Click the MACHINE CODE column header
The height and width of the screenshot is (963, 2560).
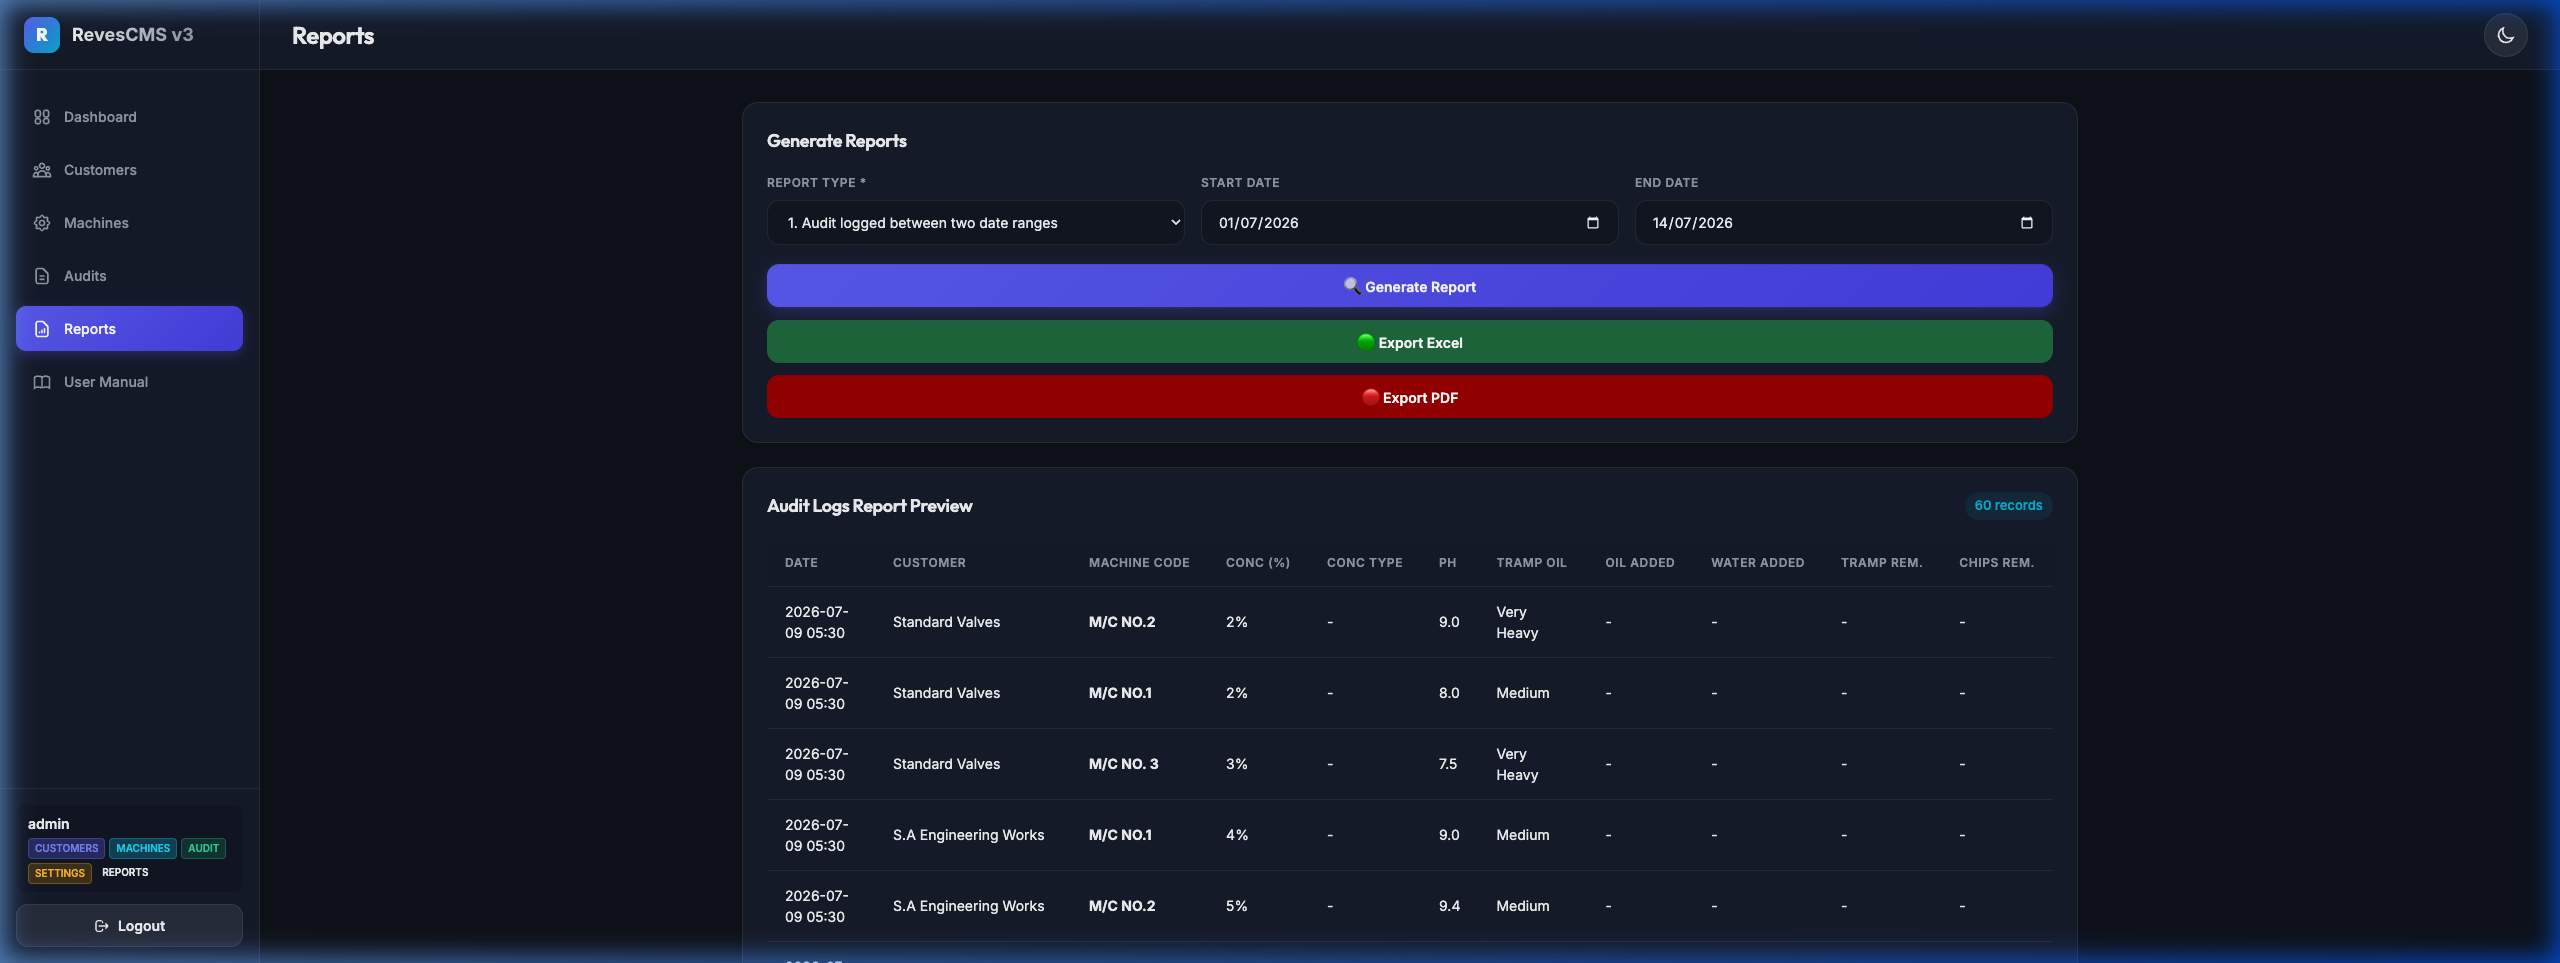tap(1139, 563)
